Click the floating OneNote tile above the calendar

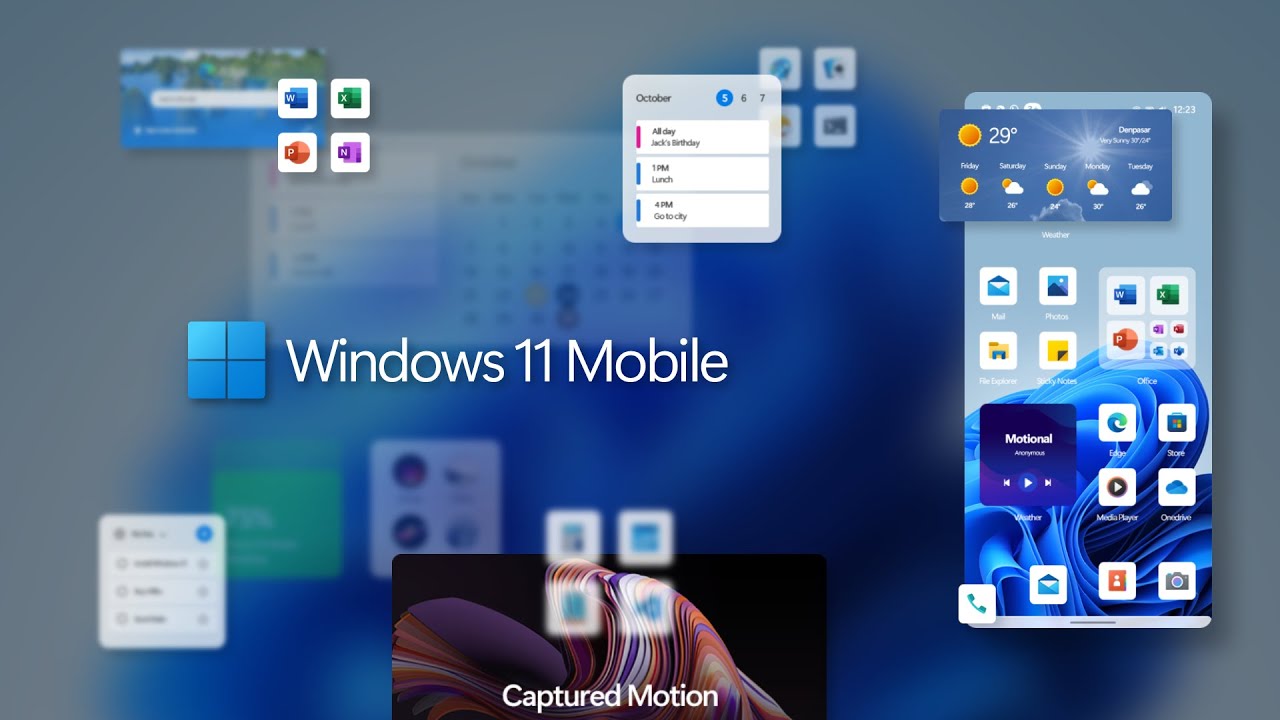click(350, 152)
